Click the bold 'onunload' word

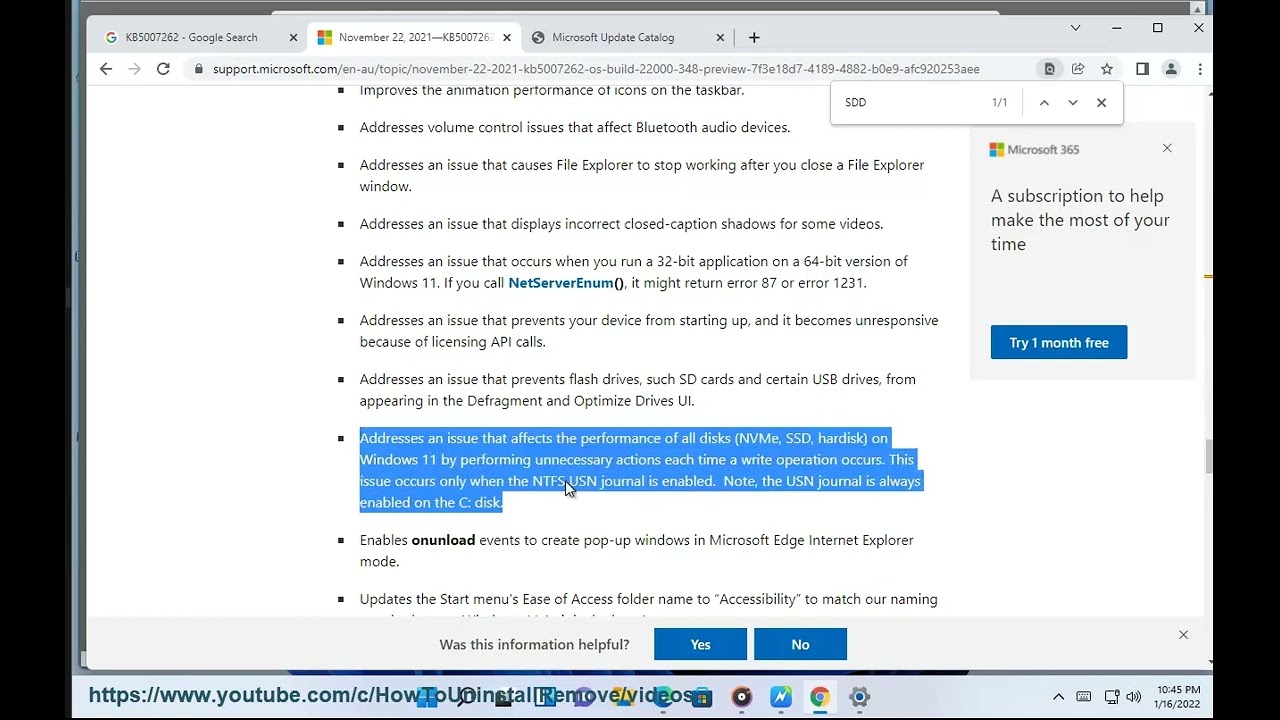pos(443,540)
